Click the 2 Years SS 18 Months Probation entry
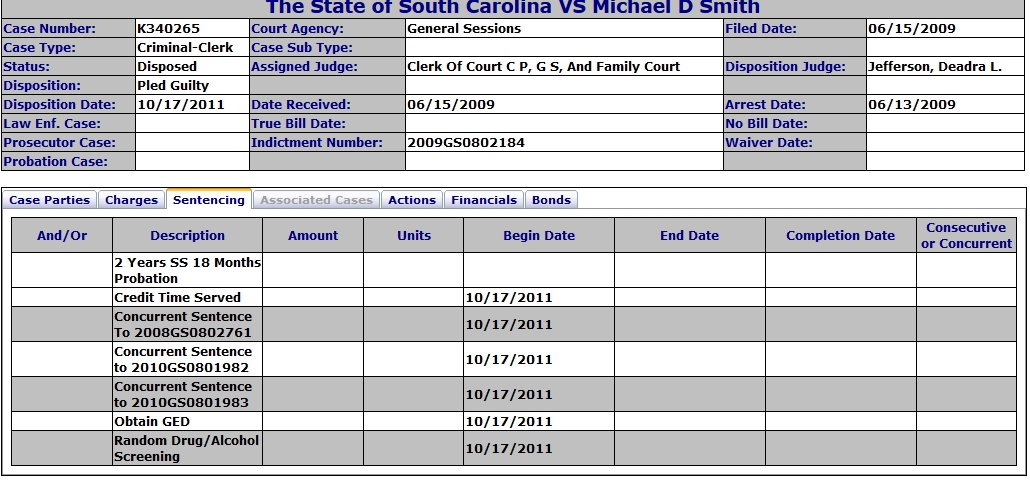The width and height of the screenshot is (1030, 482). tap(187, 271)
